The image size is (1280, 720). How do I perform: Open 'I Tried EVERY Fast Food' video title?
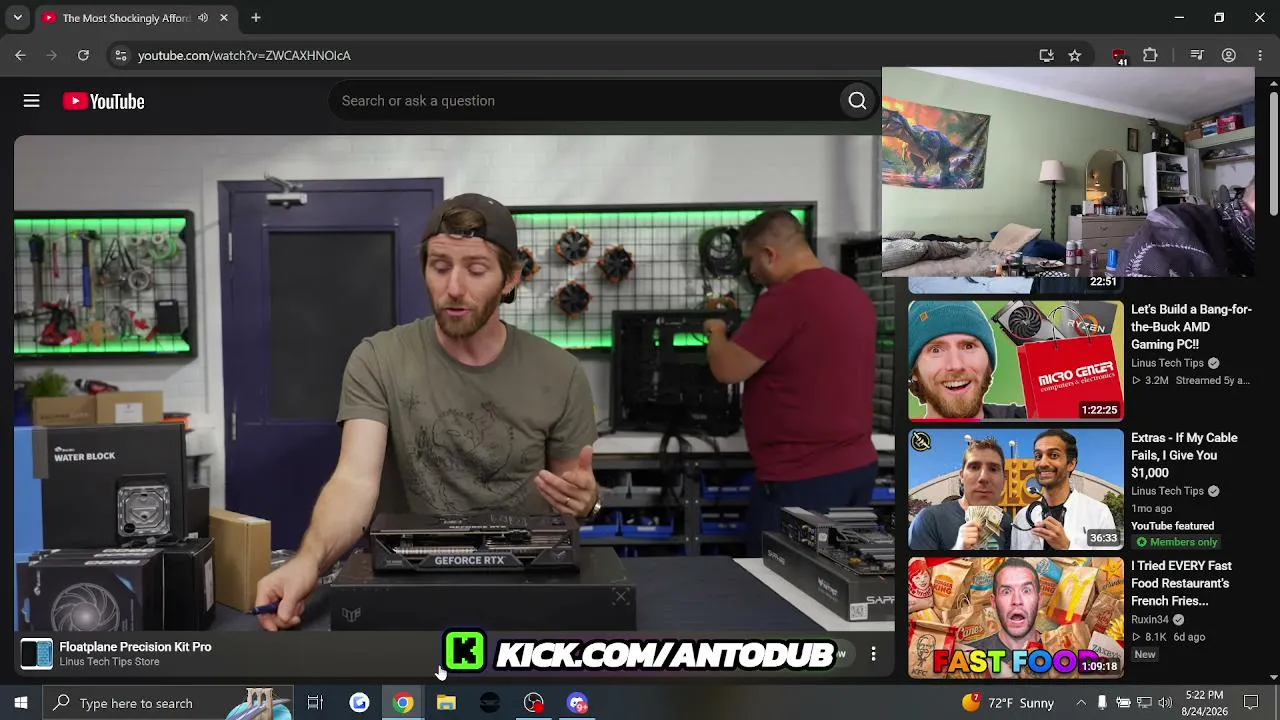click(1181, 583)
